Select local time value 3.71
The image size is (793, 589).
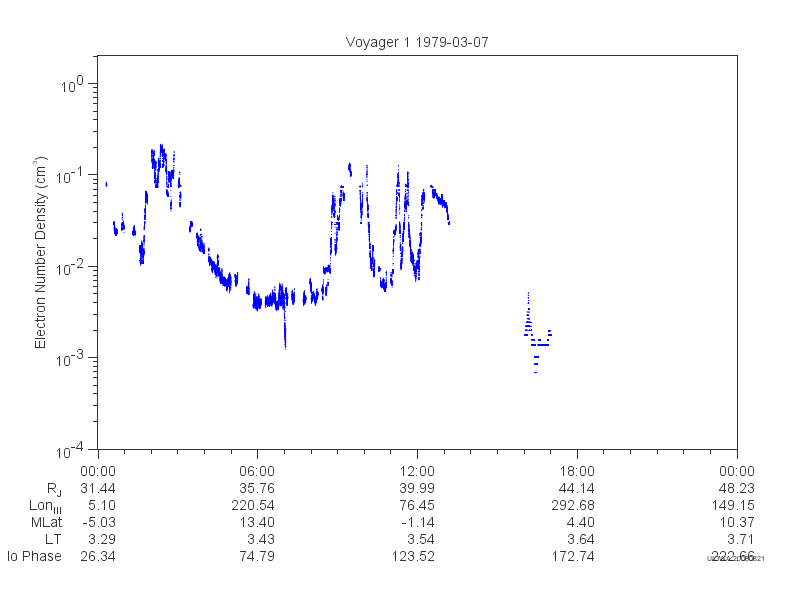[x=741, y=539]
